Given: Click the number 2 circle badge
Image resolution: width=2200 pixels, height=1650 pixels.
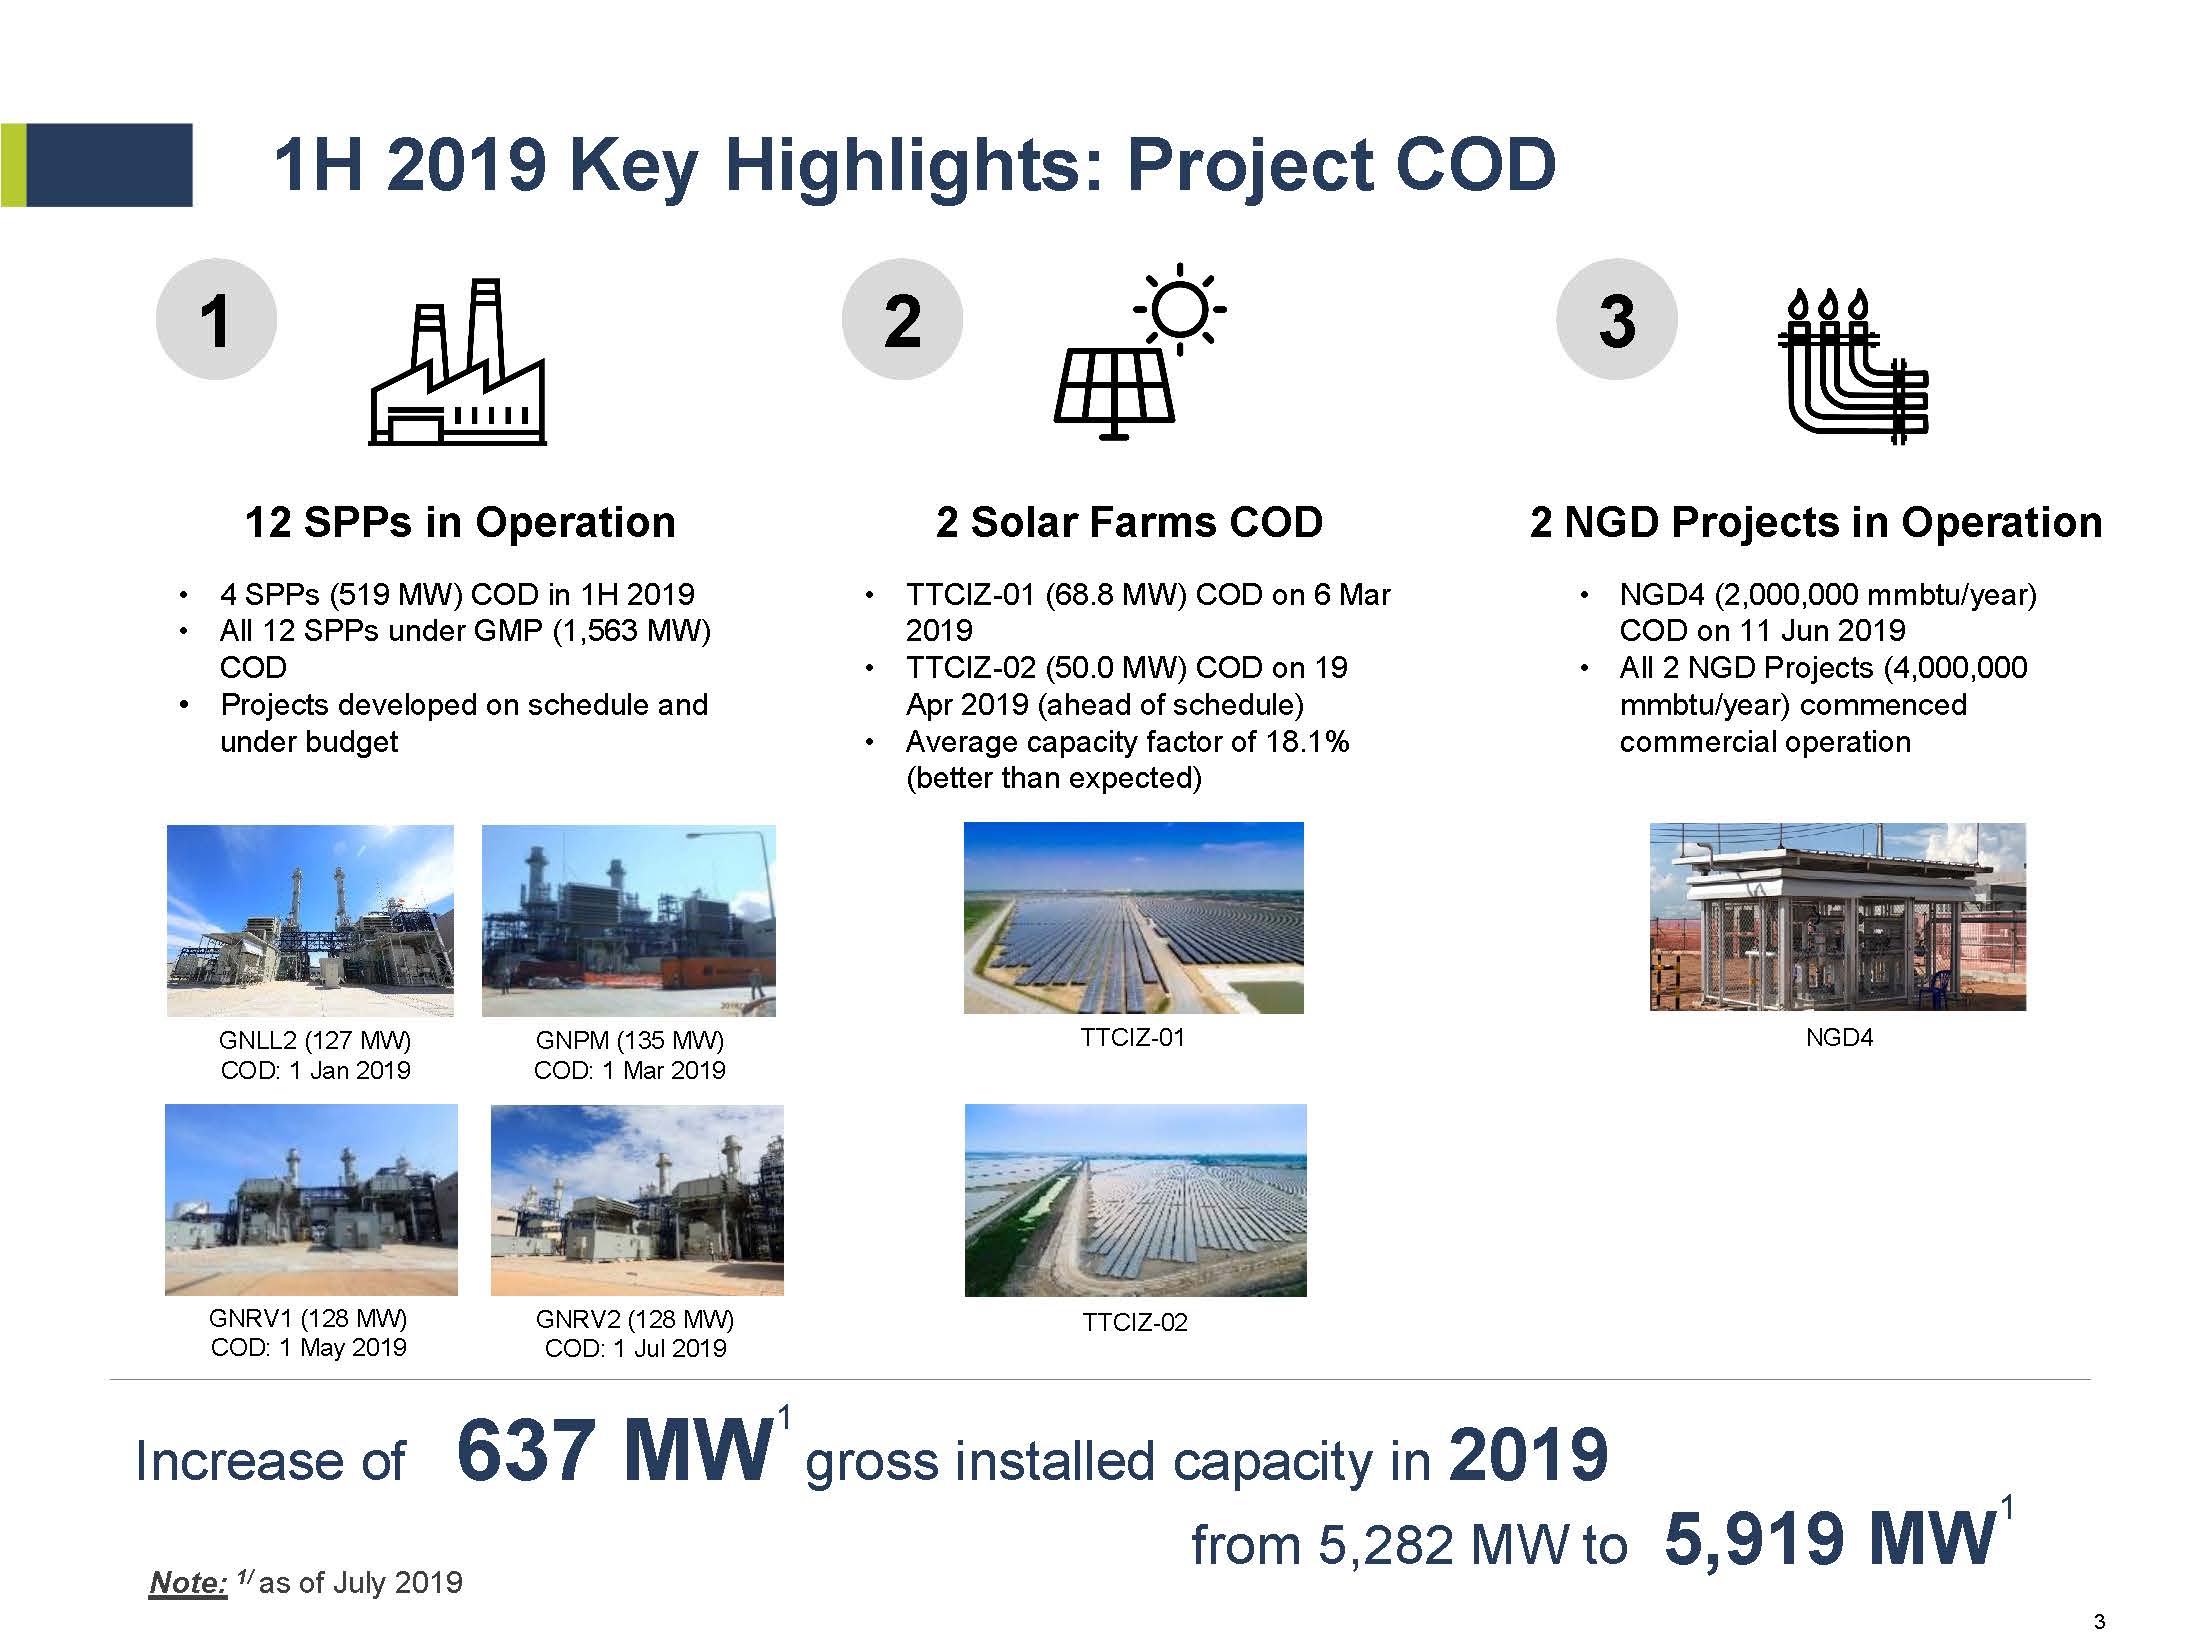Looking at the screenshot, I should 902,320.
